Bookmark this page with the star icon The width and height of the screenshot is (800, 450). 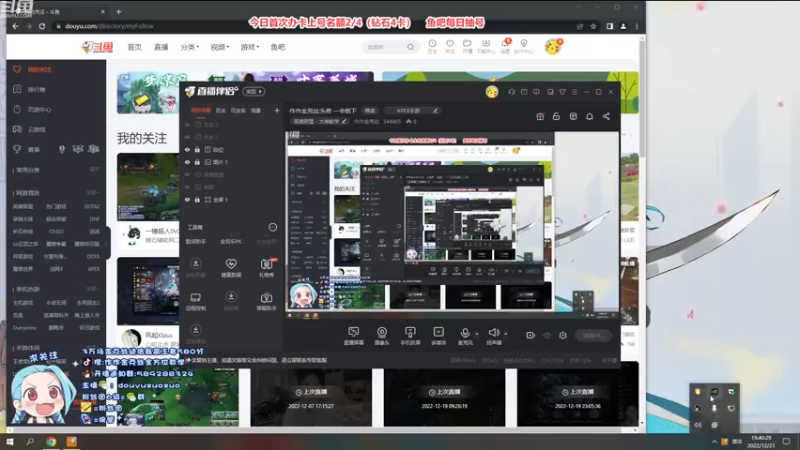coord(593,26)
